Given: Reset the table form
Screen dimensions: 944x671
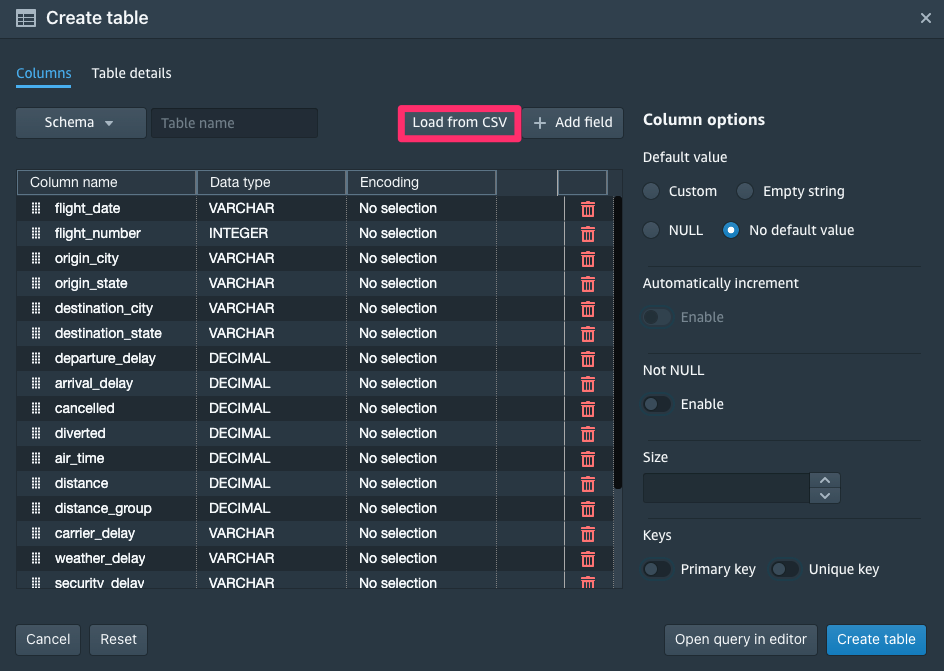Looking at the screenshot, I should click(x=119, y=639).
